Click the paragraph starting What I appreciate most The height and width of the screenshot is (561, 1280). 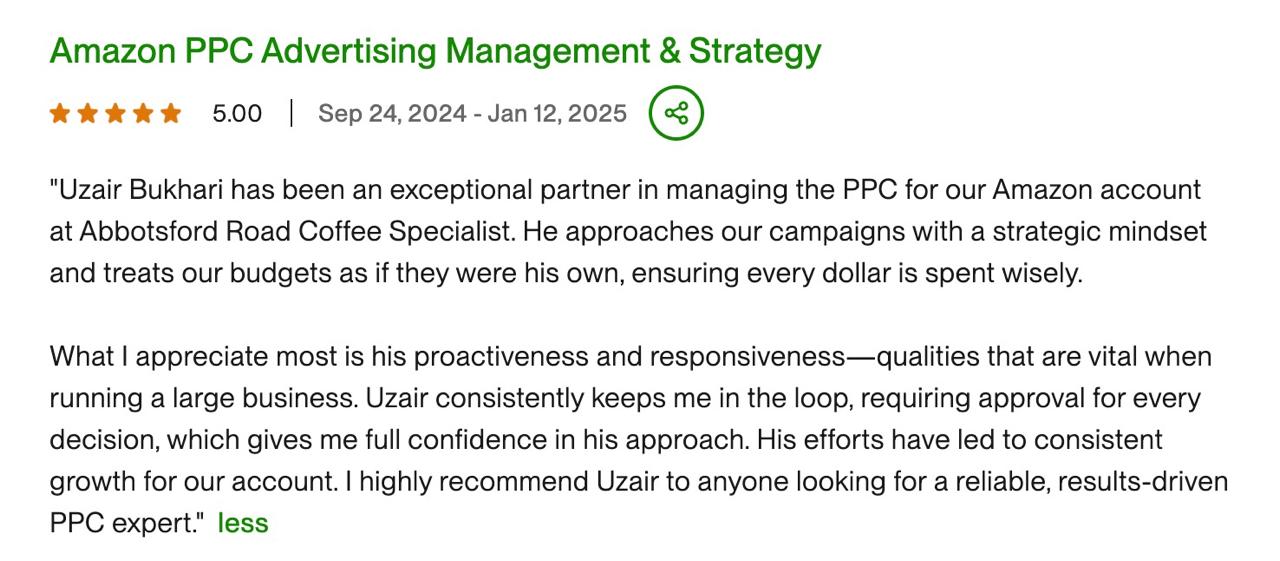[639, 440]
